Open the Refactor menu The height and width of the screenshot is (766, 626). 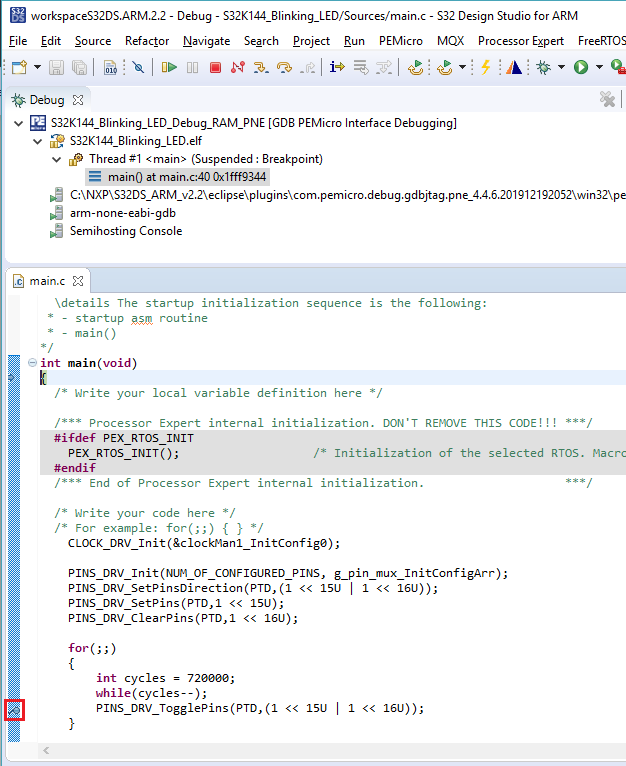pyautogui.click(x=147, y=41)
